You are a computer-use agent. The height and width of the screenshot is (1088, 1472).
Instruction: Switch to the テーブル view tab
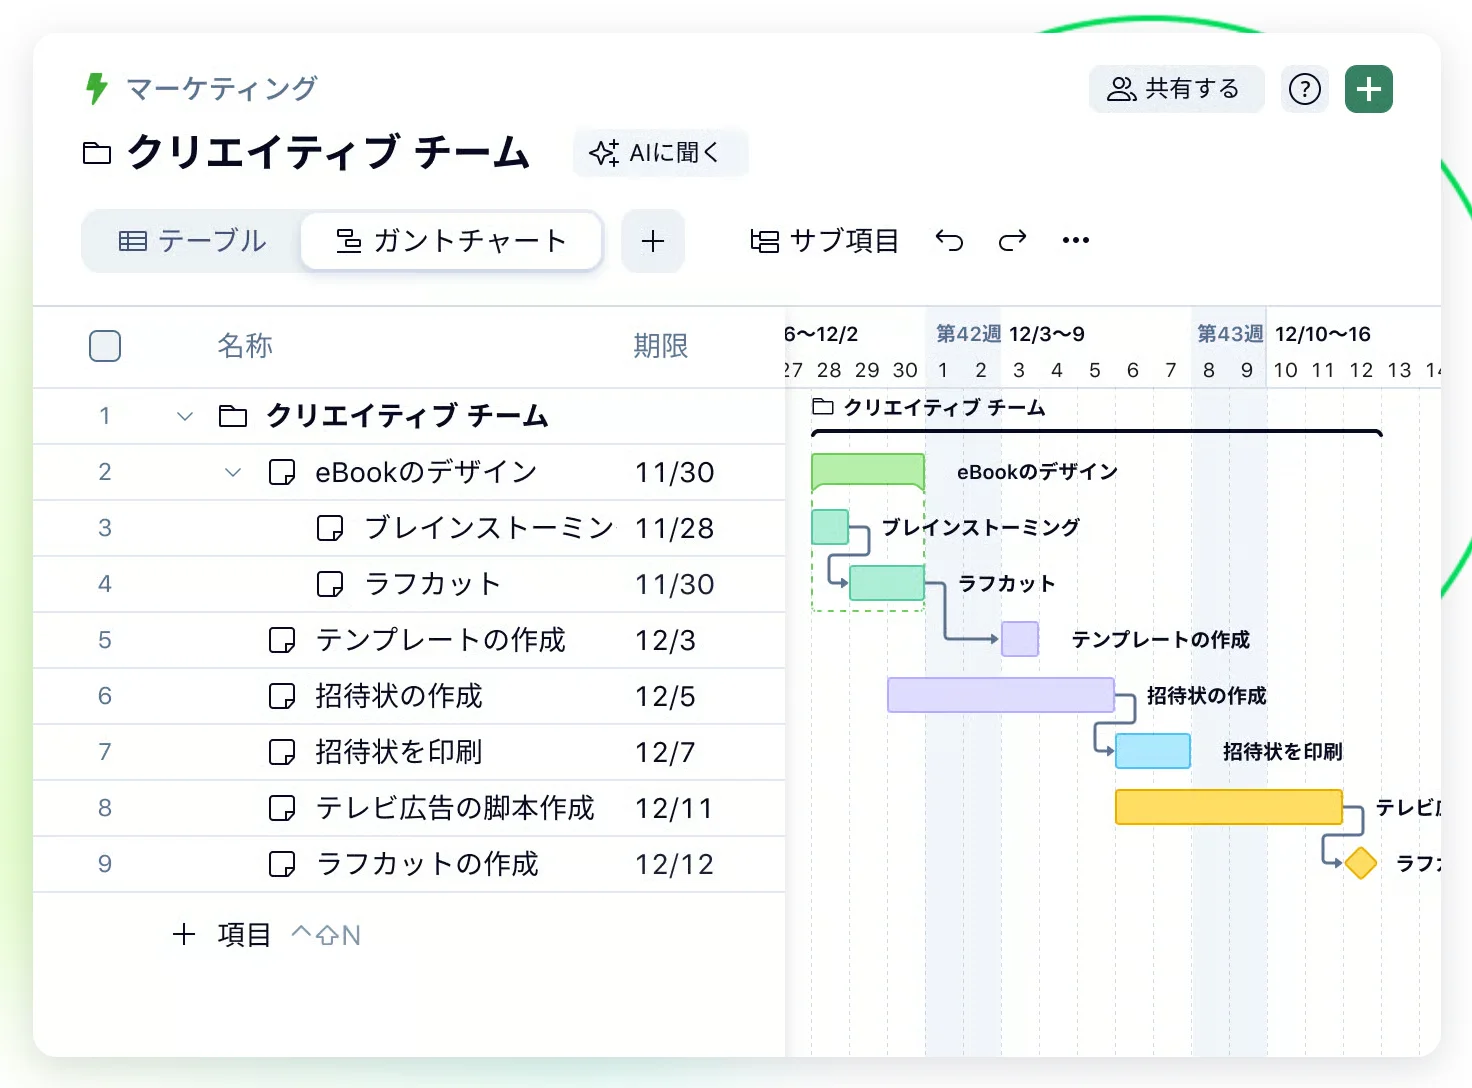pyautogui.click(x=192, y=241)
